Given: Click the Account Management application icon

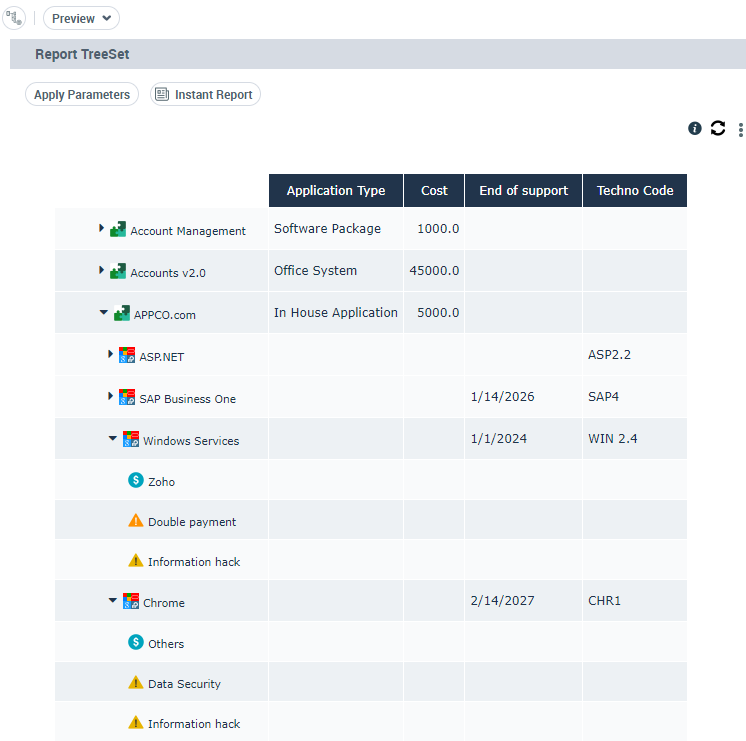Looking at the screenshot, I should [118, 229].
